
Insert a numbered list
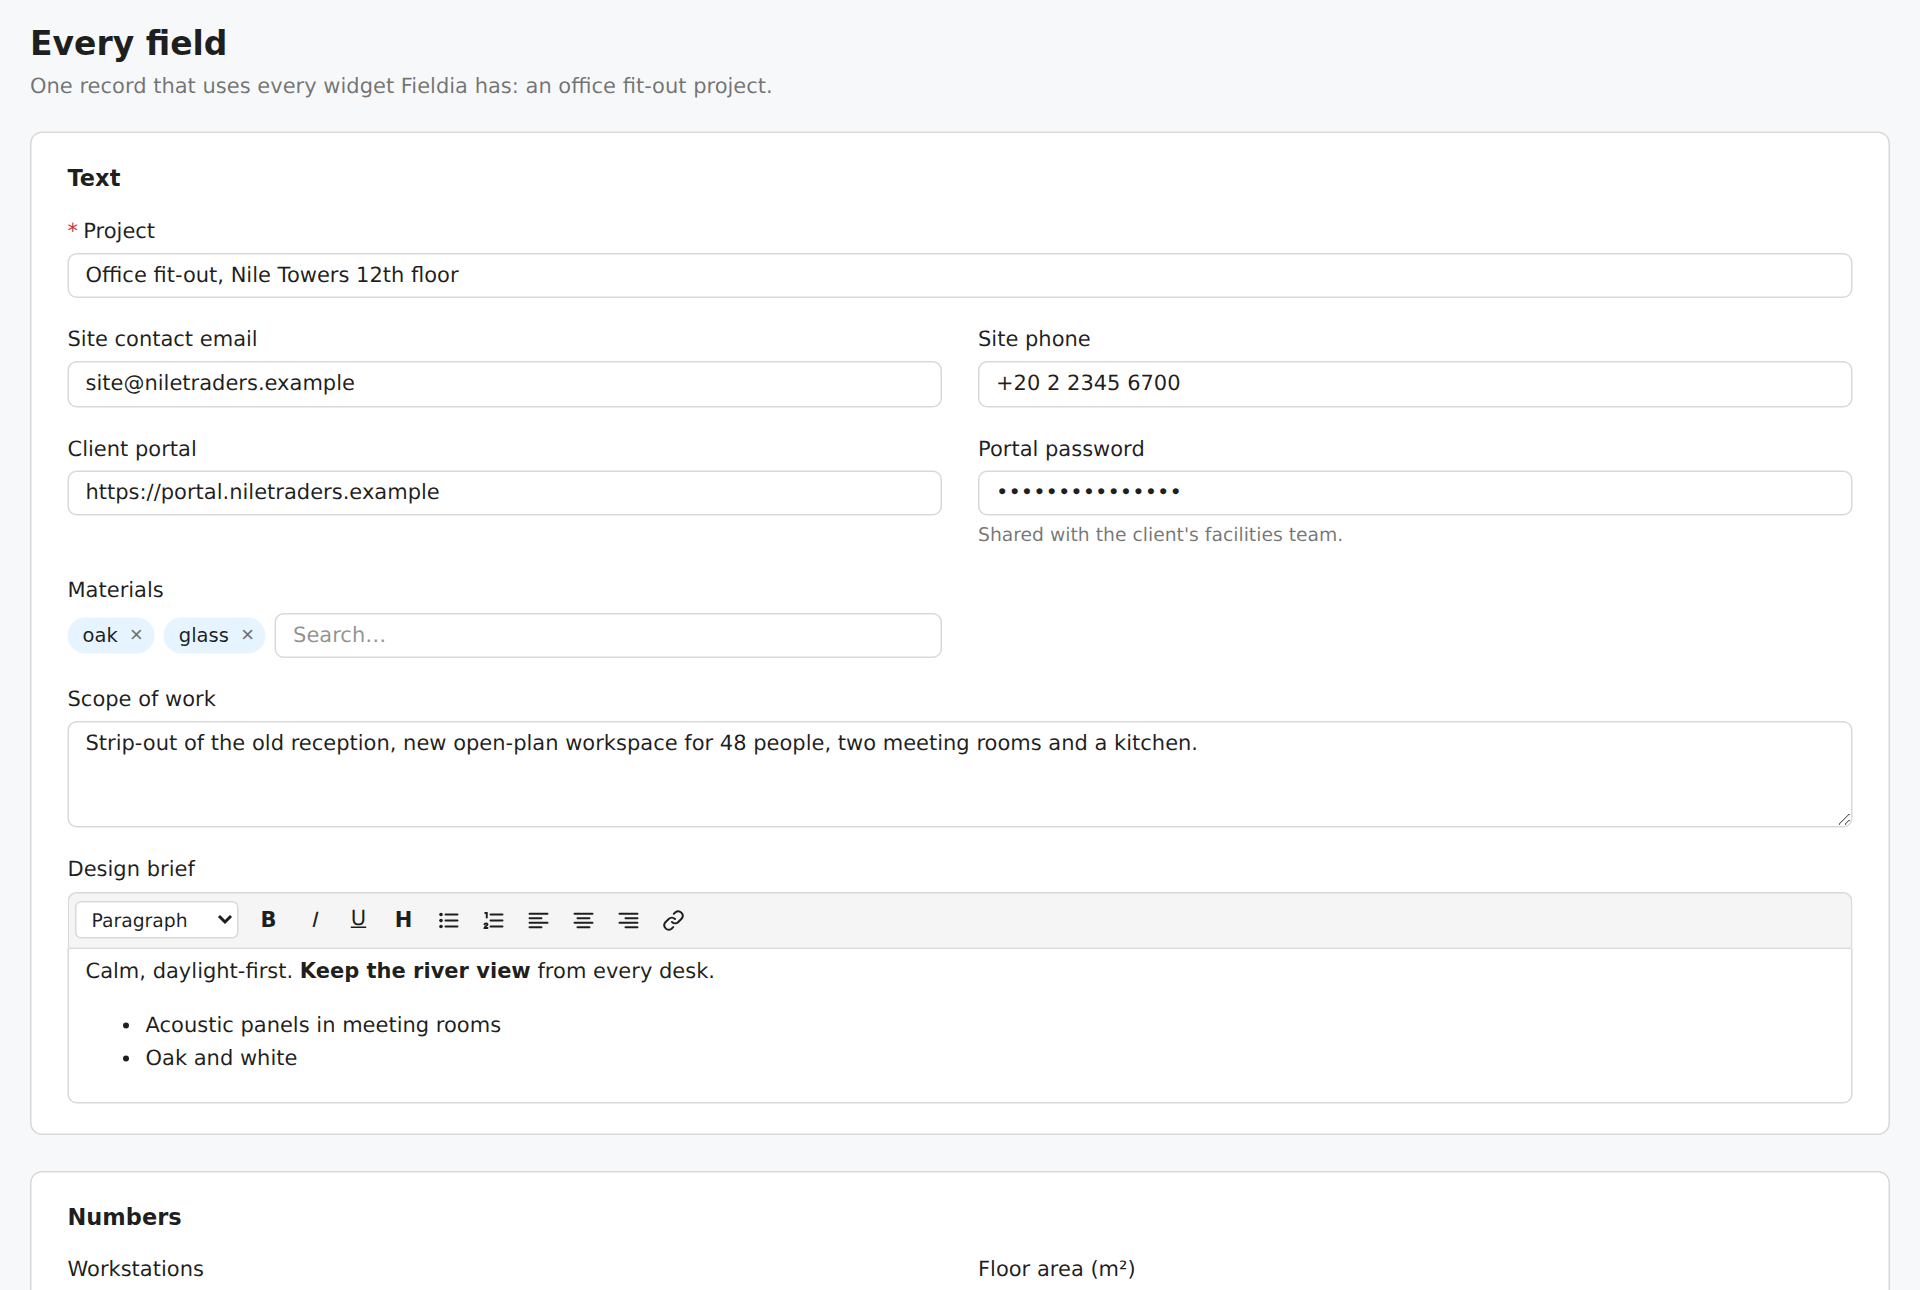(493, 920)
